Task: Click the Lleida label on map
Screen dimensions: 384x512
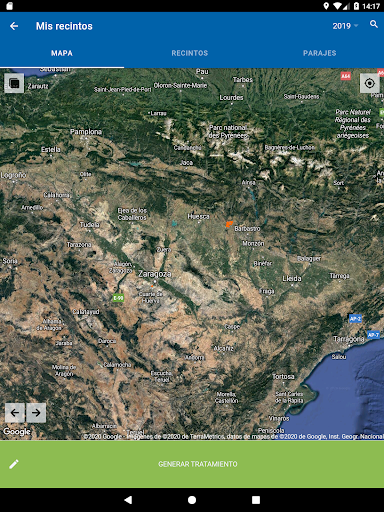Action: (292, 278)
